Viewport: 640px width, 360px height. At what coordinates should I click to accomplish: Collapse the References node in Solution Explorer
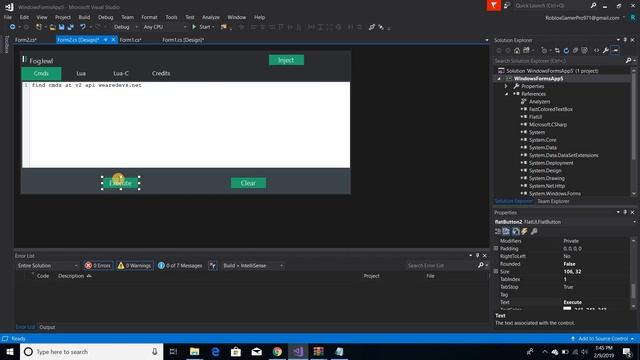507,94
